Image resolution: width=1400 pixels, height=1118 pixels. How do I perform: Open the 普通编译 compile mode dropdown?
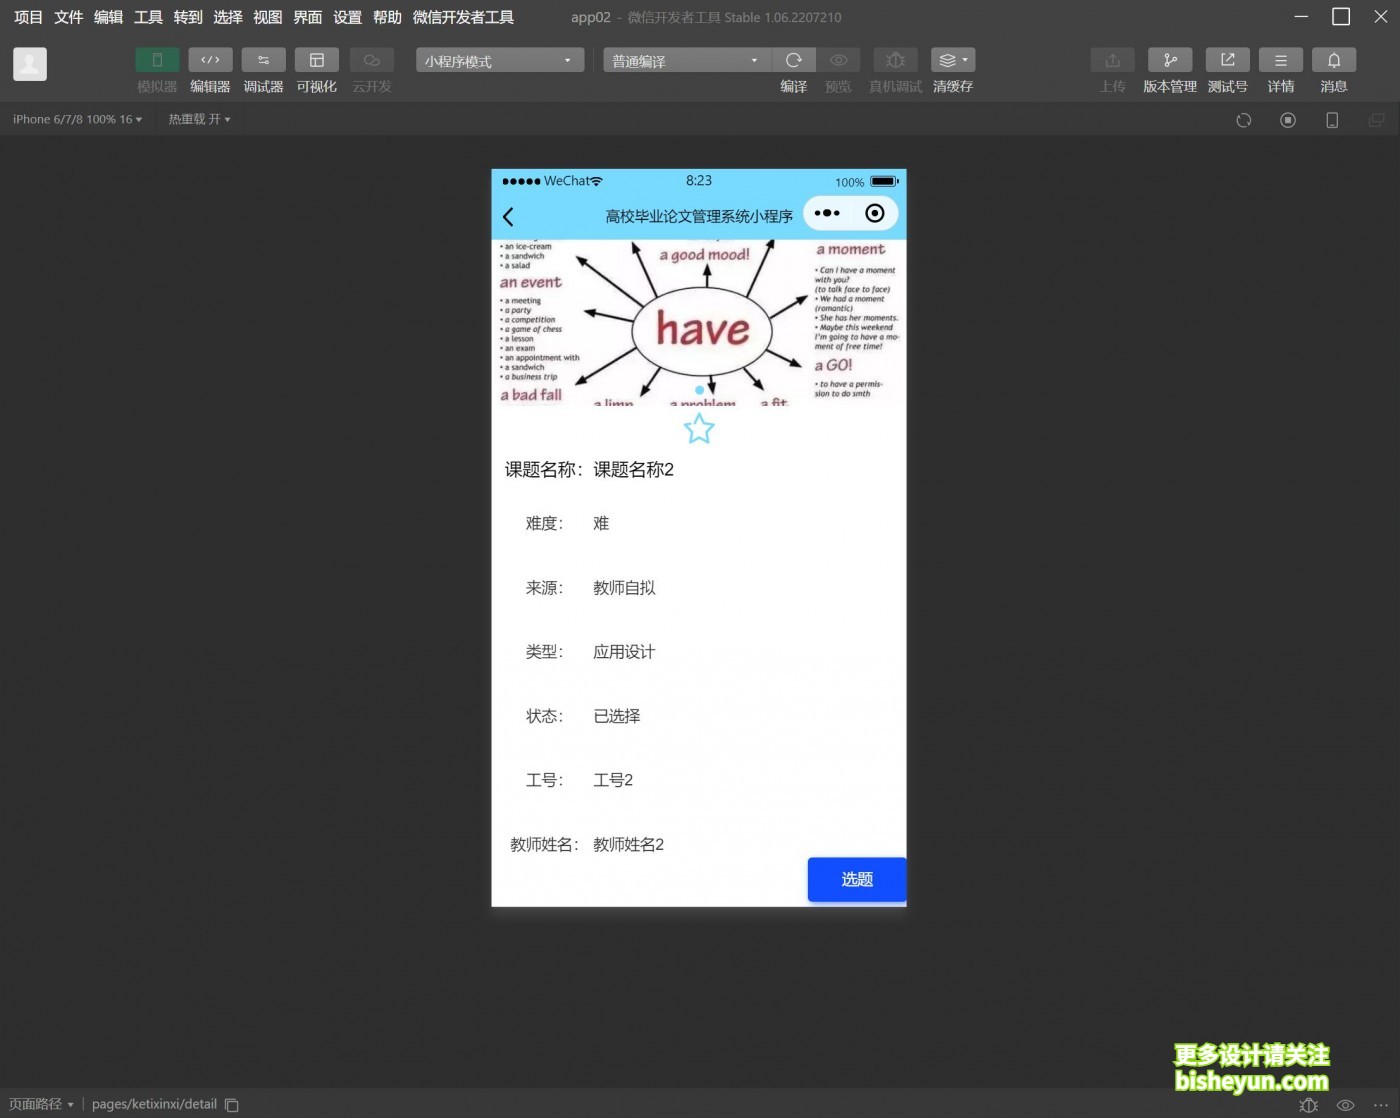click(x=687, y=60)
